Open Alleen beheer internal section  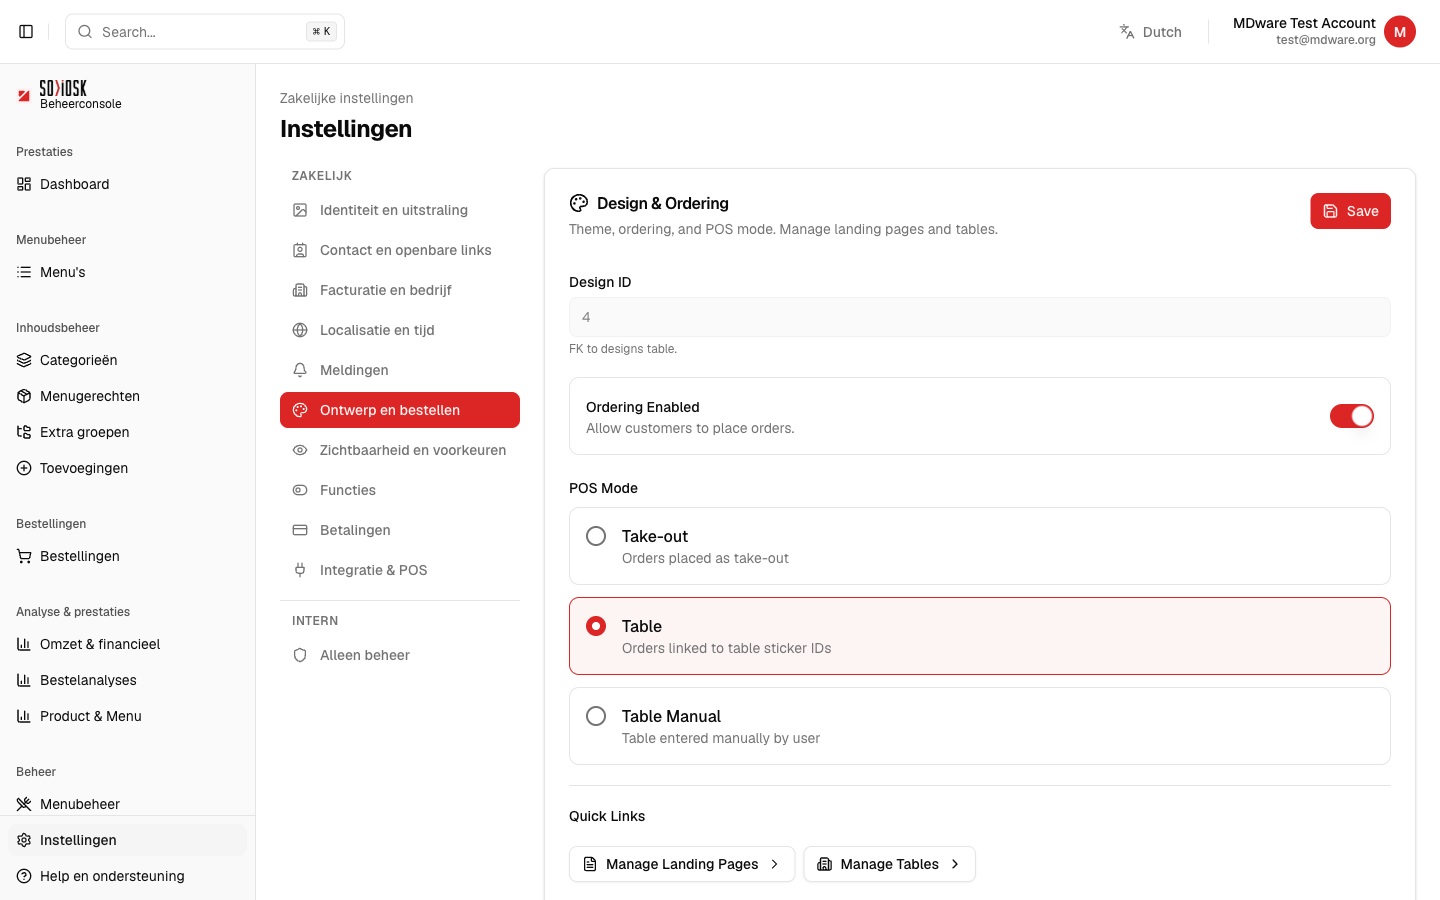(400, 655)
